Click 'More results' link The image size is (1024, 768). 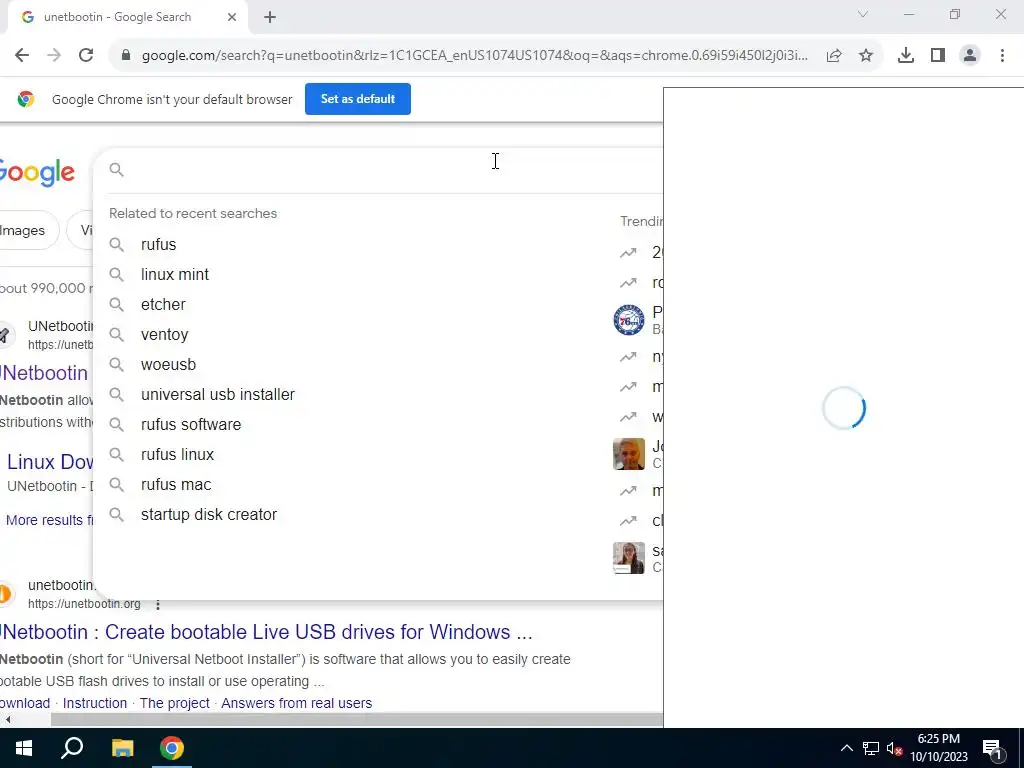[49, 520]
